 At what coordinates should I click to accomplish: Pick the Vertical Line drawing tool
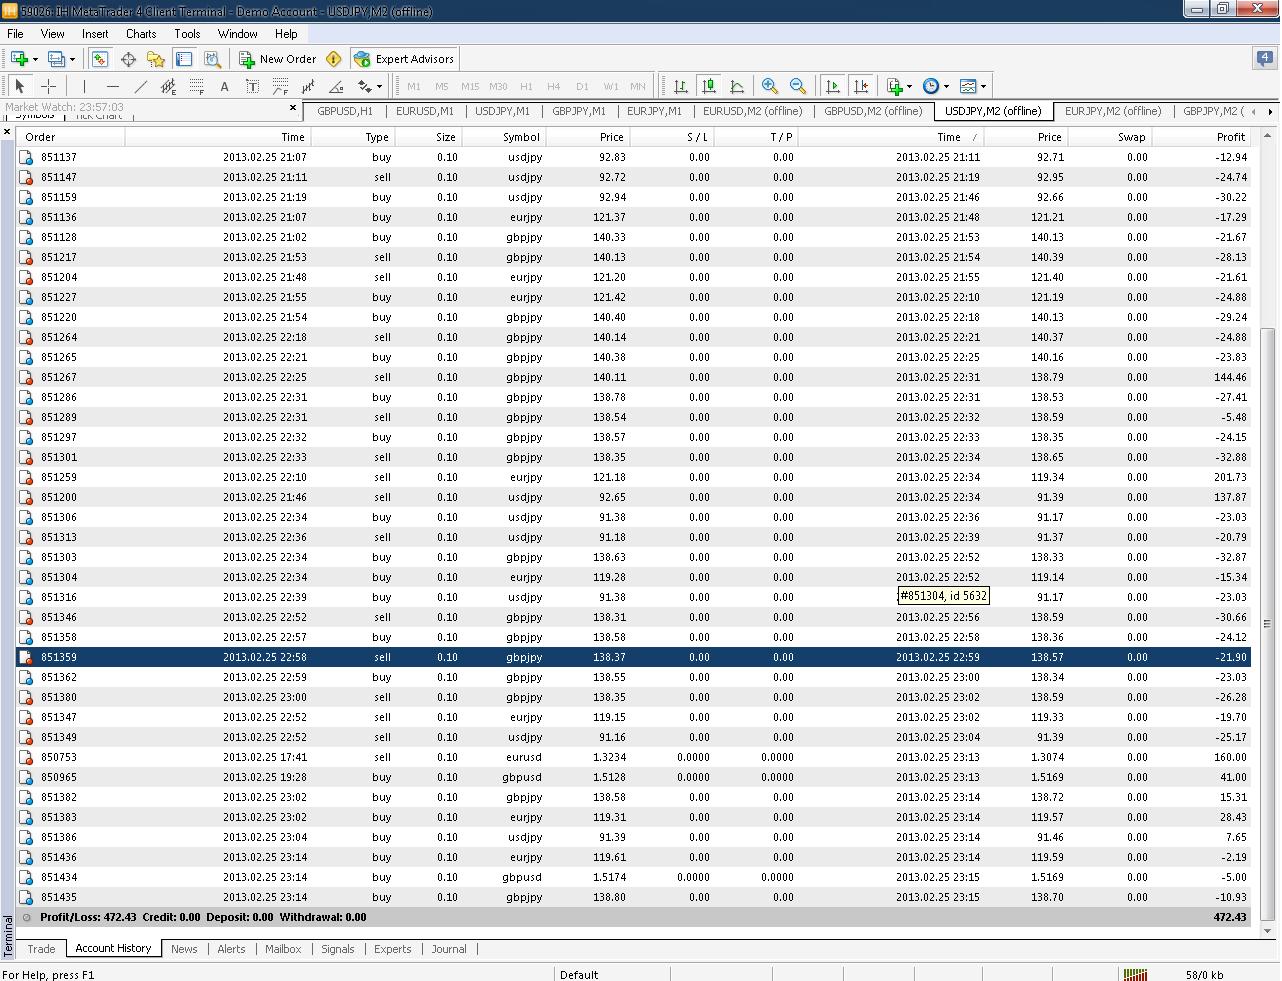coord(85,86)
